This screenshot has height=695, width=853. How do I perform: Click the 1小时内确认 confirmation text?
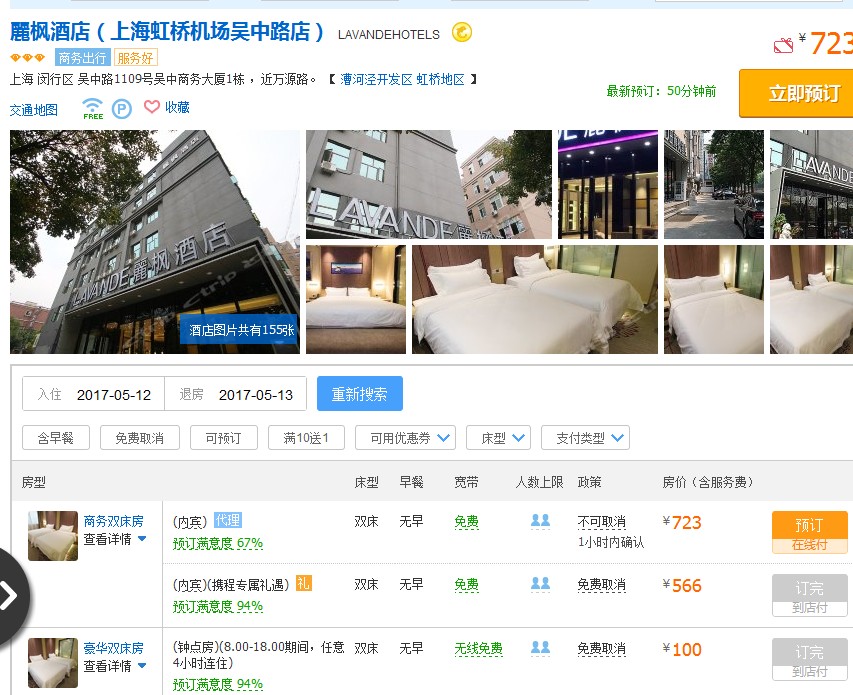pos(610,542)
